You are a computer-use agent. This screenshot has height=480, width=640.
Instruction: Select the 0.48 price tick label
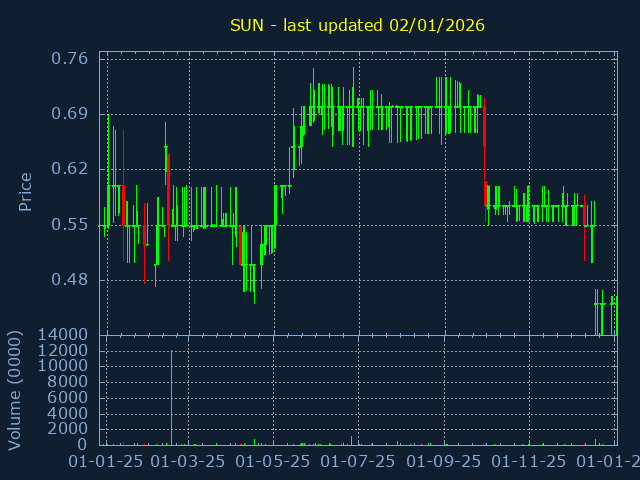click(69, 280)
